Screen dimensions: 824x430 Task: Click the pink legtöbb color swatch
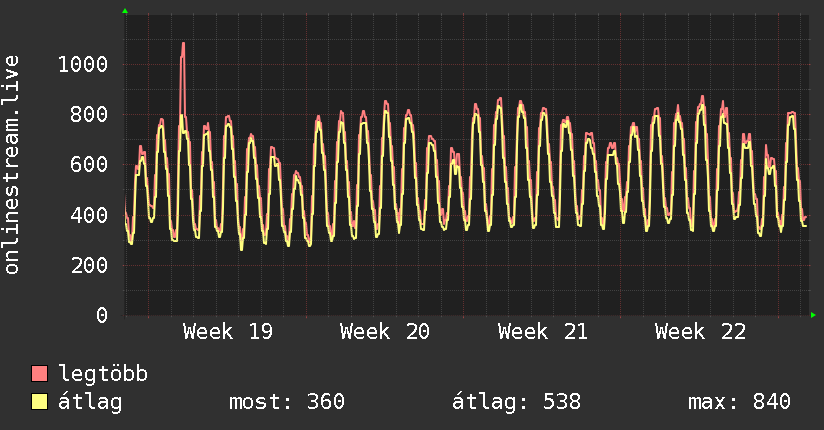(x=39, y=373)
